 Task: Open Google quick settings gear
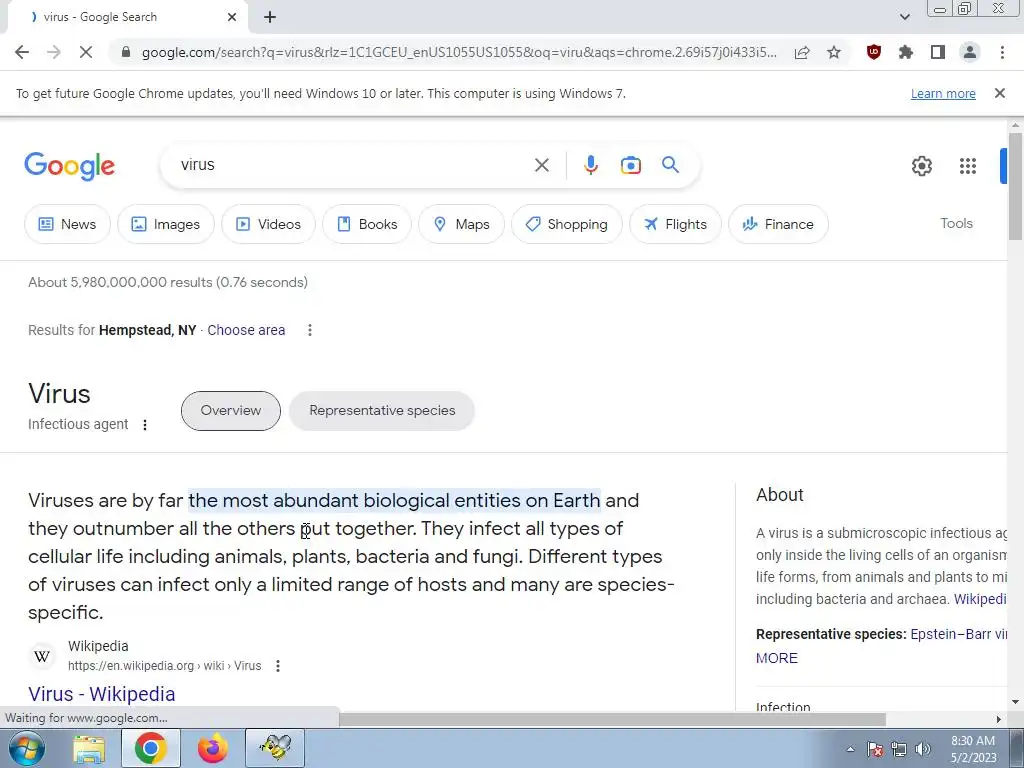click(x=921, y=166)
